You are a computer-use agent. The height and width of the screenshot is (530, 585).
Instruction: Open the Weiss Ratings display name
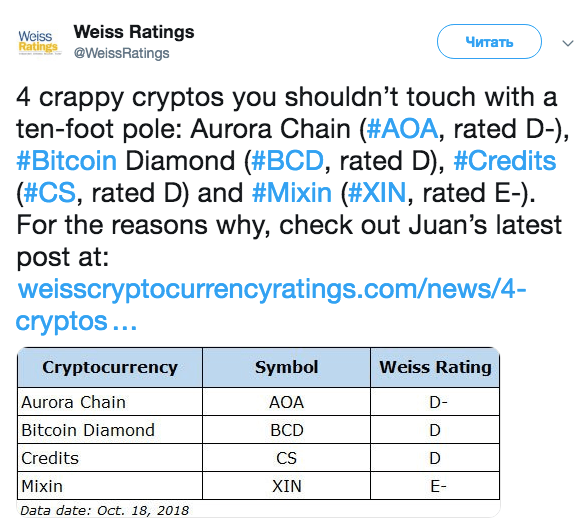134,32
